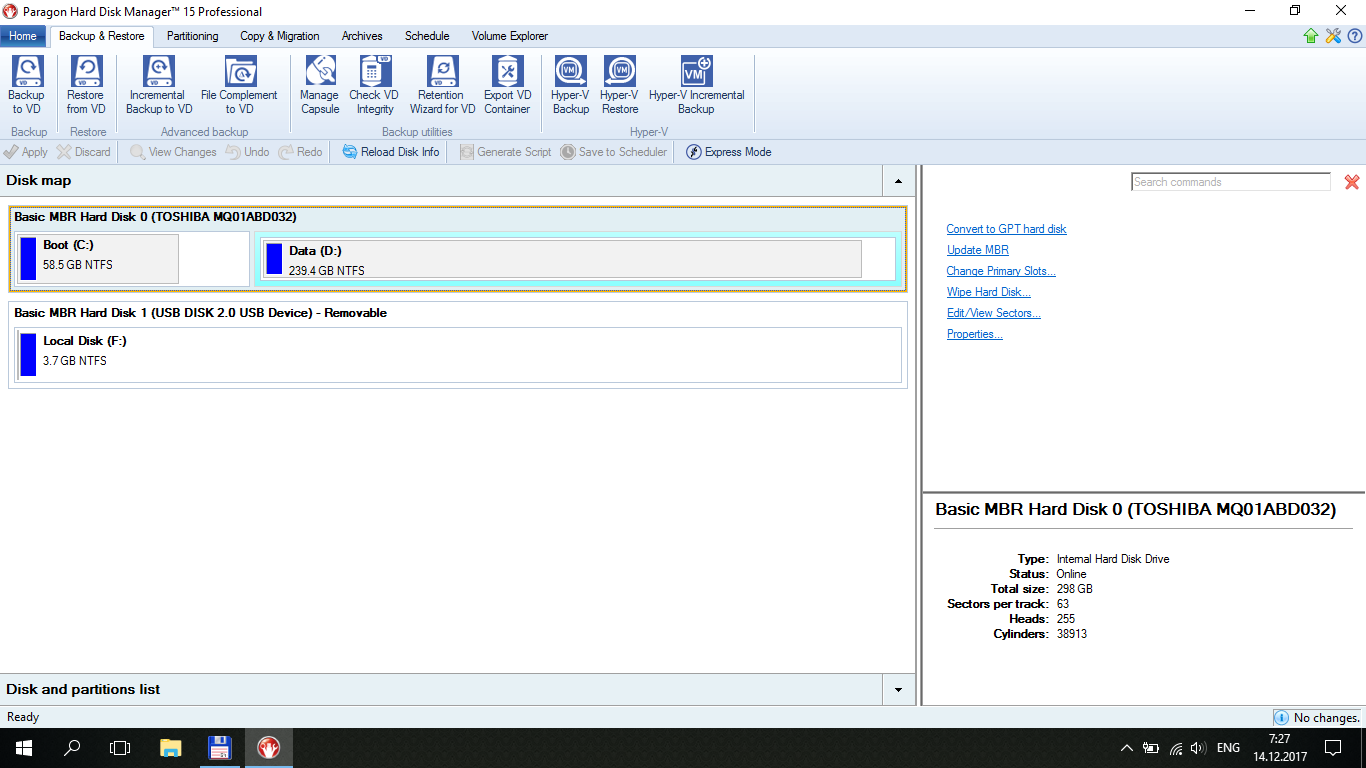The height and width of the screenshot is (768, 1366).
Task: Reload Disk Info
Action: click(391, 152)
